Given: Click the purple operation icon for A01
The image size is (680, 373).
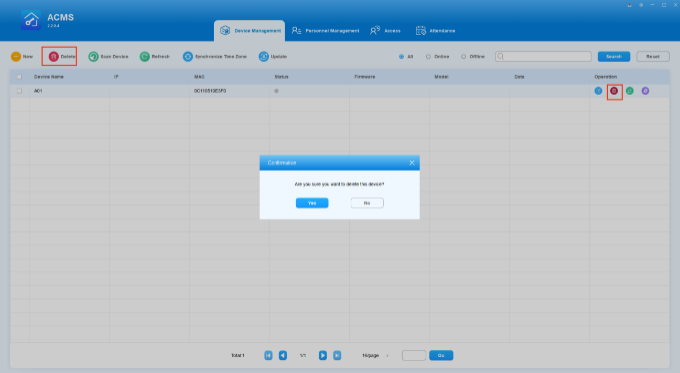Looking at the screenshot, I should click(645, 91).
